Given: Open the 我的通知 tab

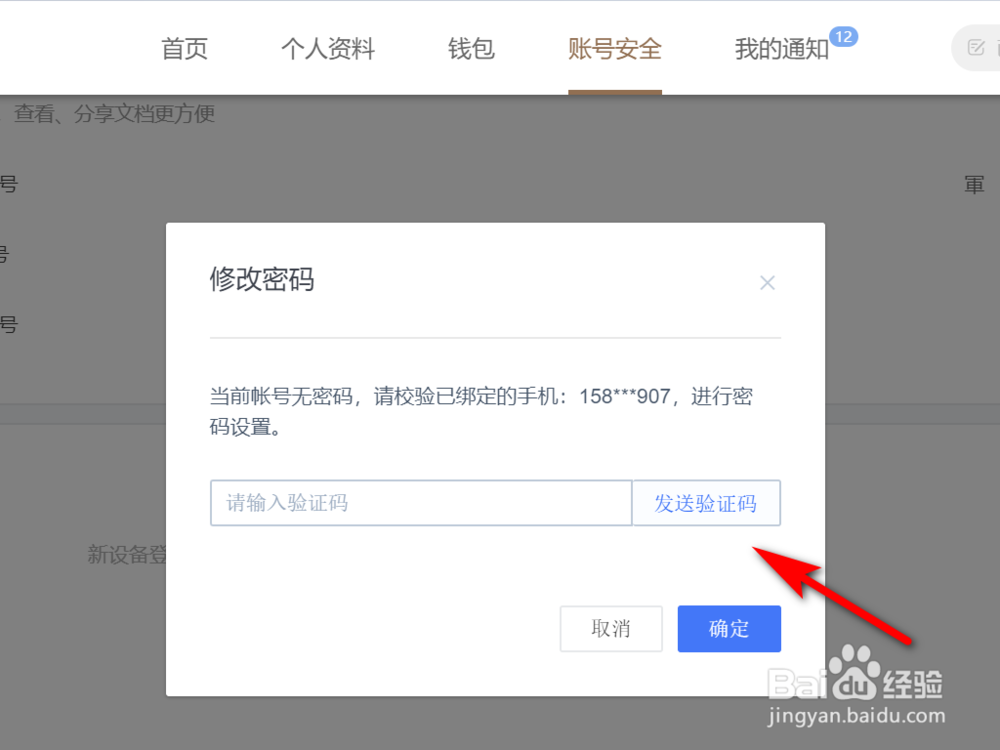Looking at the screenshot, I should 782,48.
